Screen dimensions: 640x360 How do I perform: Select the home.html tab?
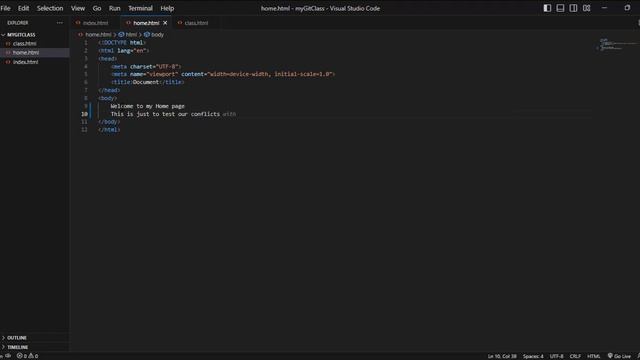coord(146,23)
